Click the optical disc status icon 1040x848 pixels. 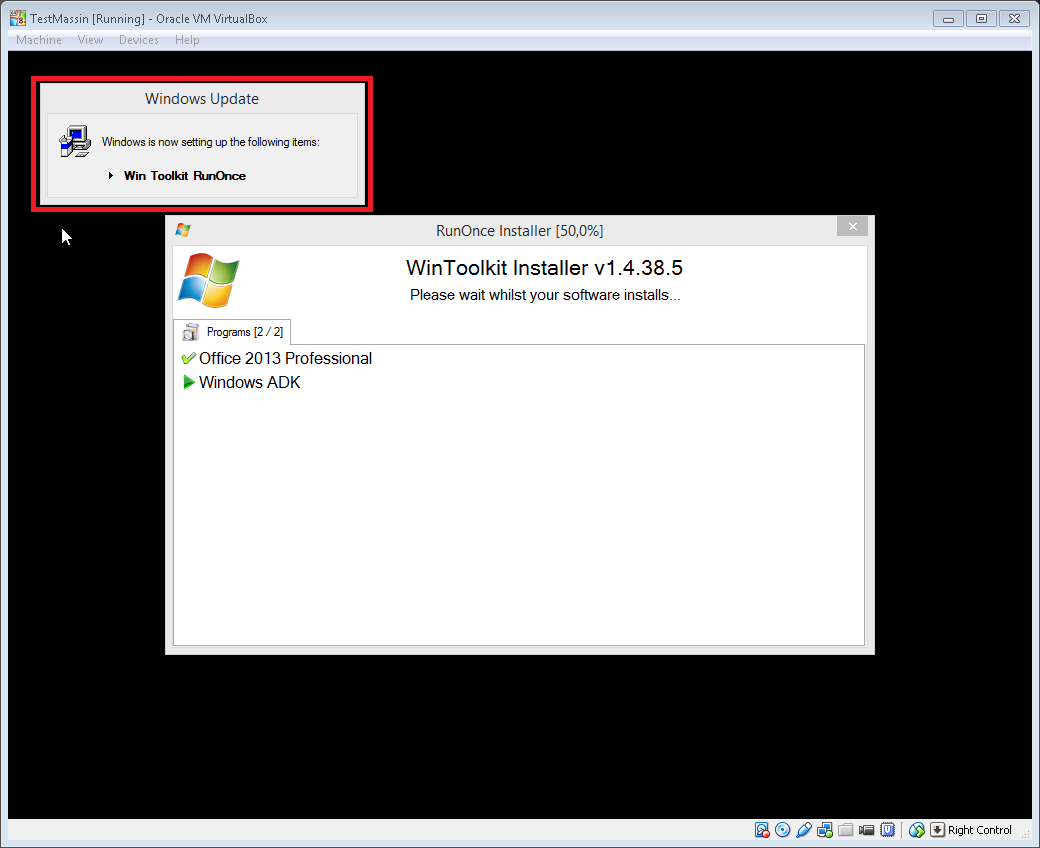pyautogui.click(x=783, y=830)
